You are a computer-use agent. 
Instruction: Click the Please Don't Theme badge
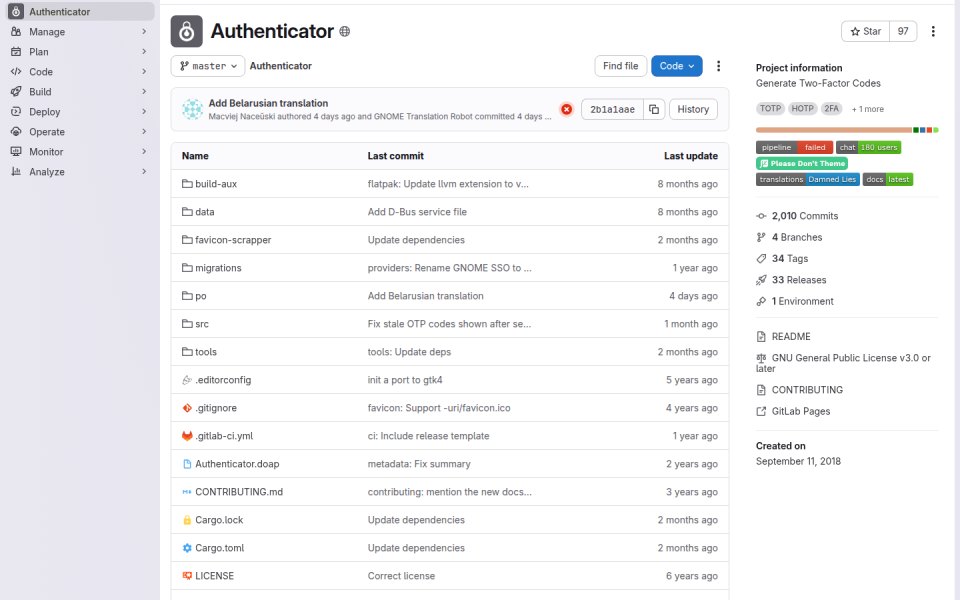(x=801, y=163)
